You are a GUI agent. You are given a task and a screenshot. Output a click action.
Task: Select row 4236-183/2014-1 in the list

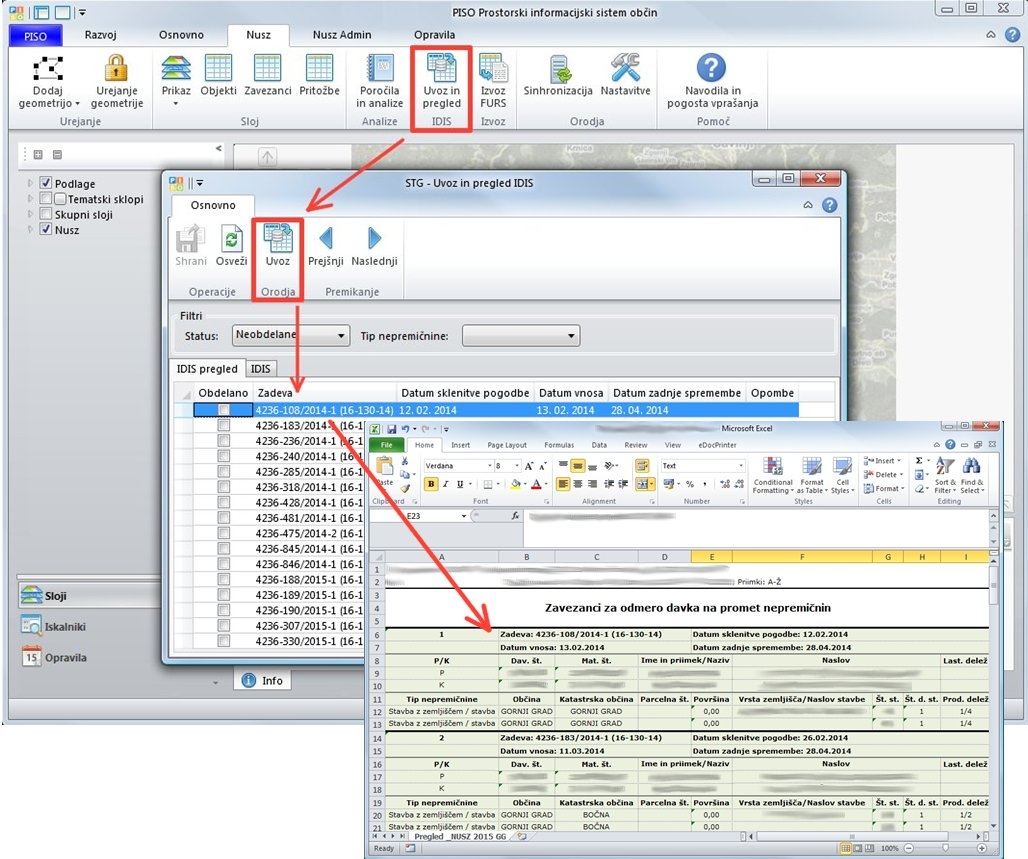point(300,425)
